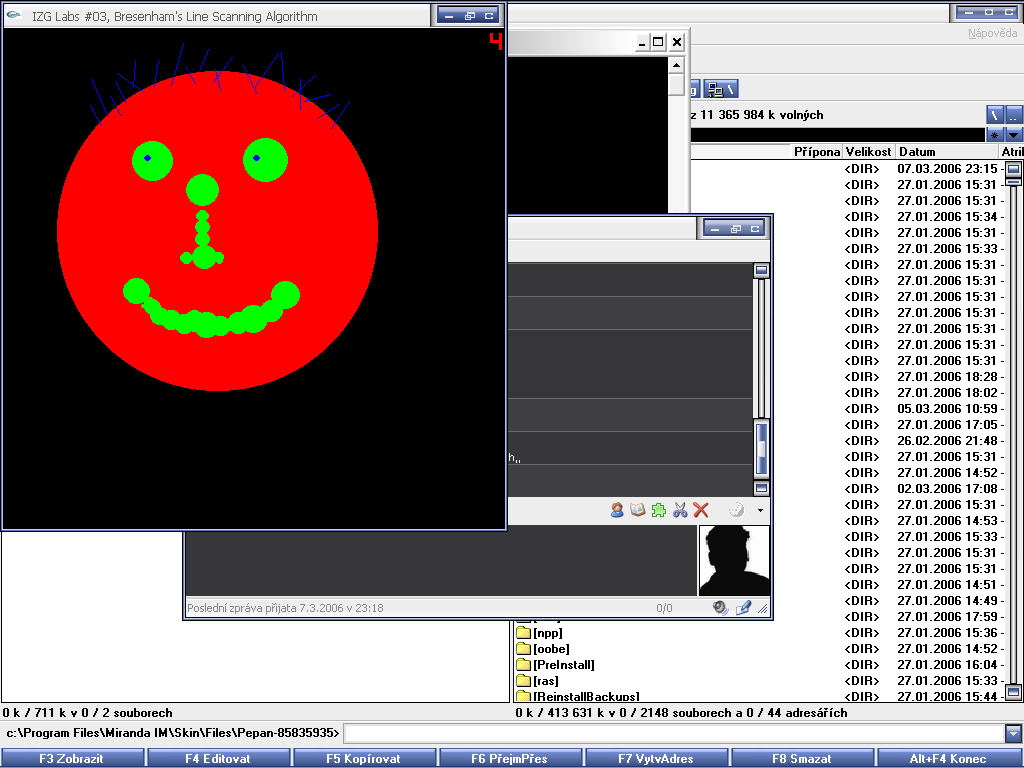Expand the command line history dropdown
The height and width of the screenshot is (768, 1024).
1014,733
